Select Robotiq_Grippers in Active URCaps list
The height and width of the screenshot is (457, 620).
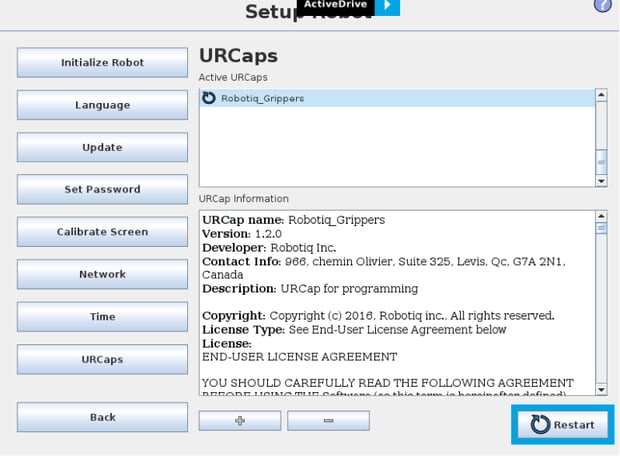[x=397, y=98]
